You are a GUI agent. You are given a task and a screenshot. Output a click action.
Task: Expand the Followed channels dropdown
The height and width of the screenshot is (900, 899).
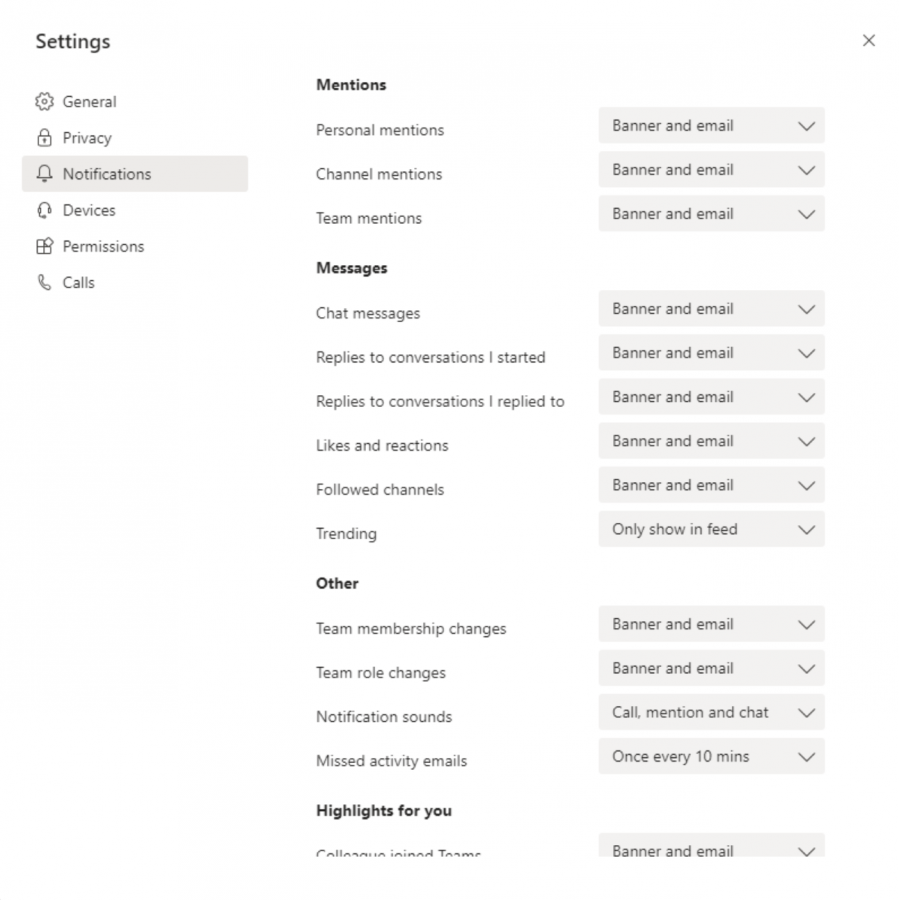(x=711, y=485)
